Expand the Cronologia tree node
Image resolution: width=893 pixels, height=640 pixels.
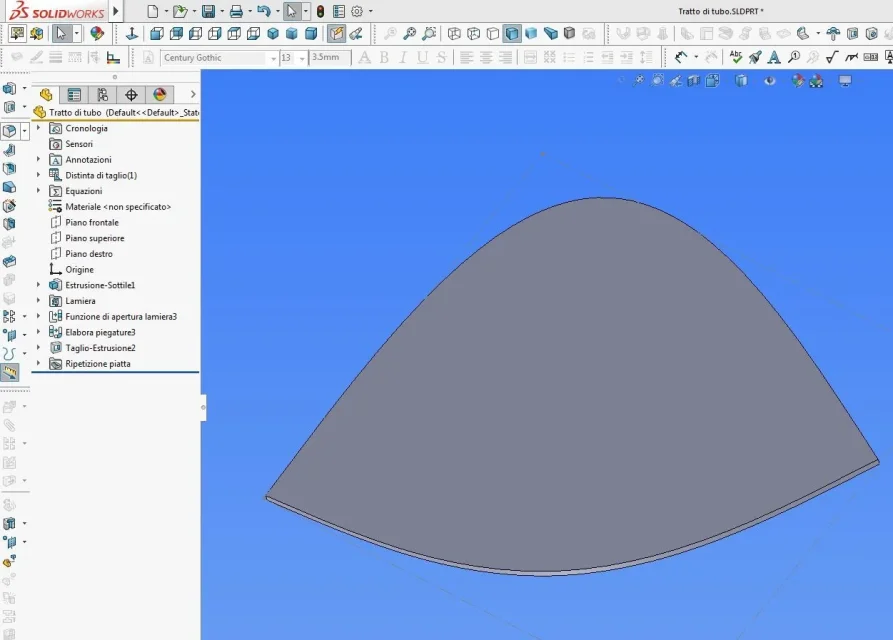pos(39,128)
